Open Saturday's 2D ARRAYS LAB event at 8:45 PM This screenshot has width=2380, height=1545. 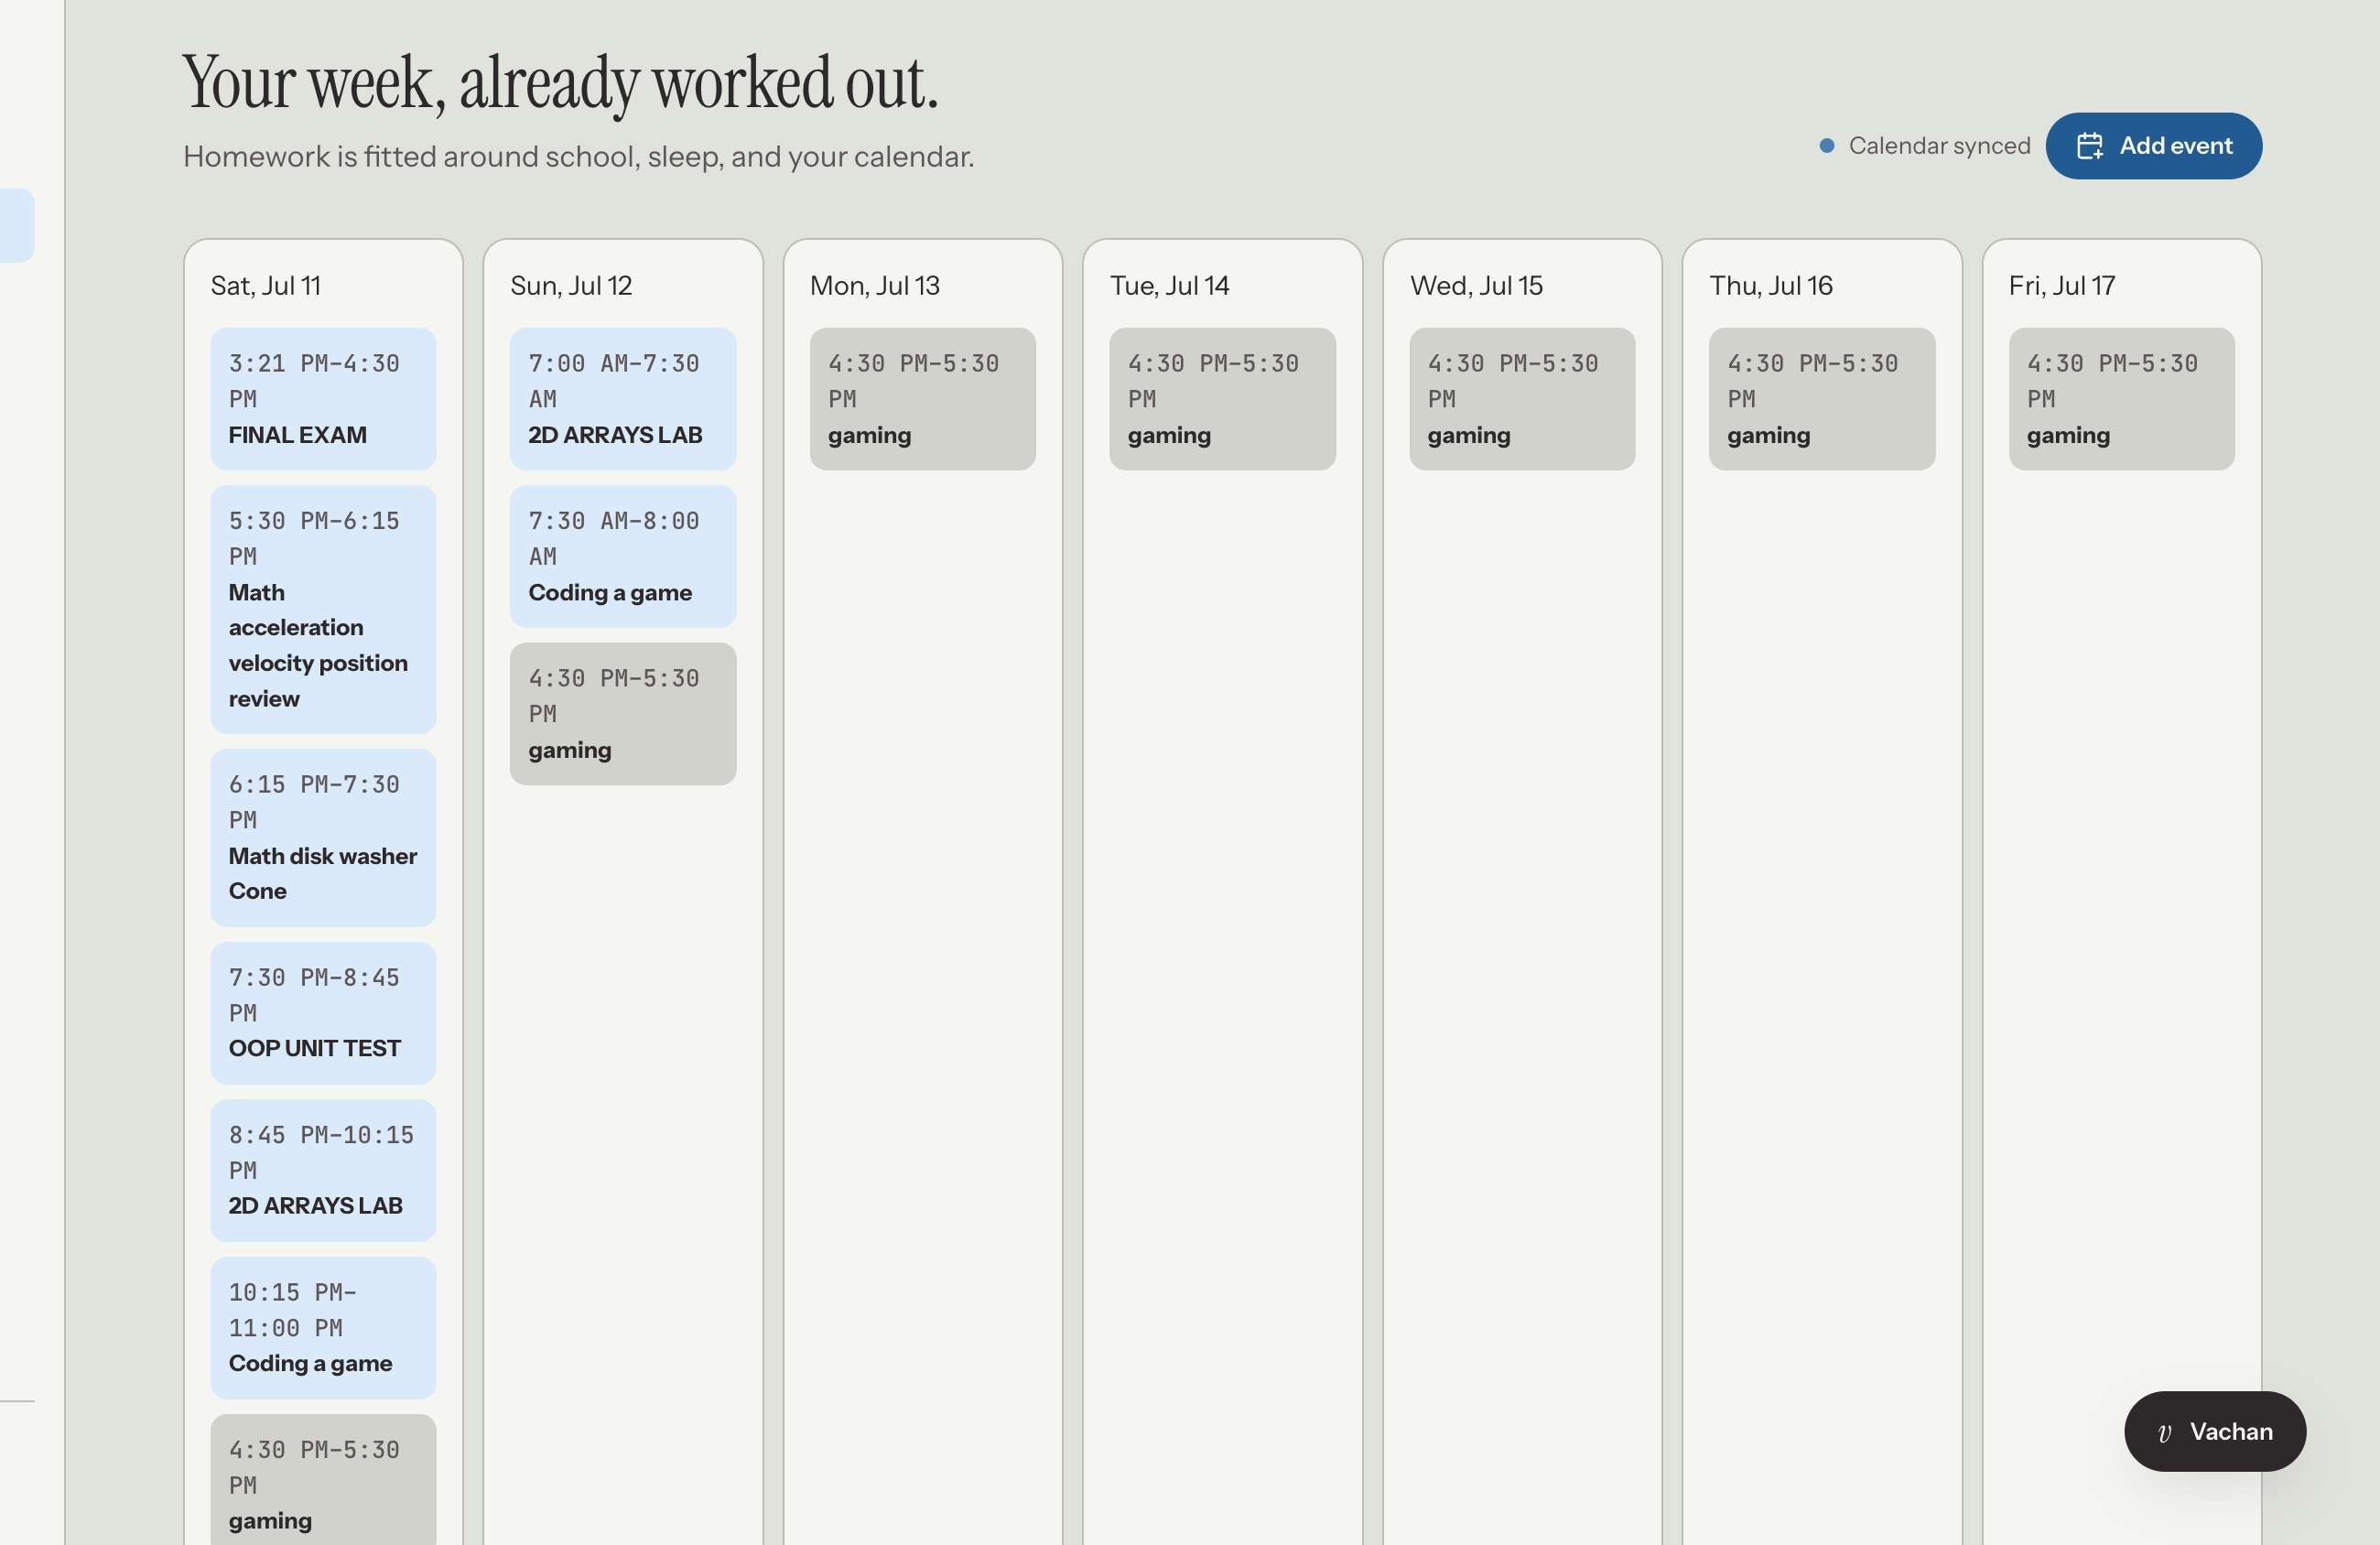(x=323, y=1171)
